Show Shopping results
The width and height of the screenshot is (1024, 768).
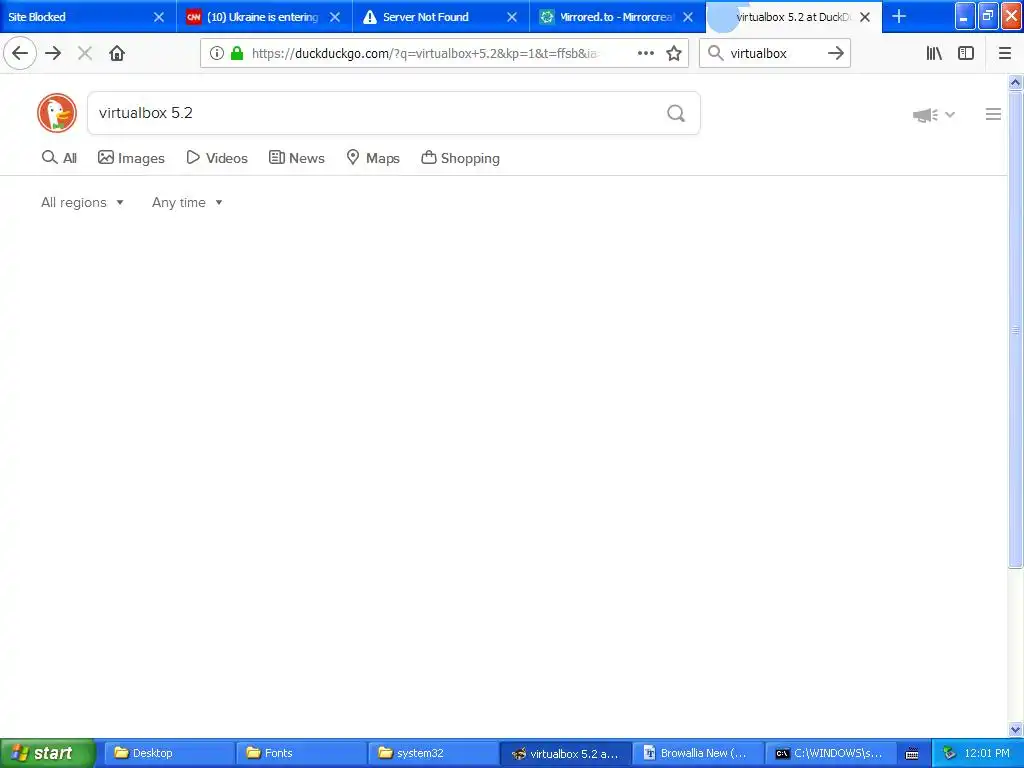pos(460,158)
